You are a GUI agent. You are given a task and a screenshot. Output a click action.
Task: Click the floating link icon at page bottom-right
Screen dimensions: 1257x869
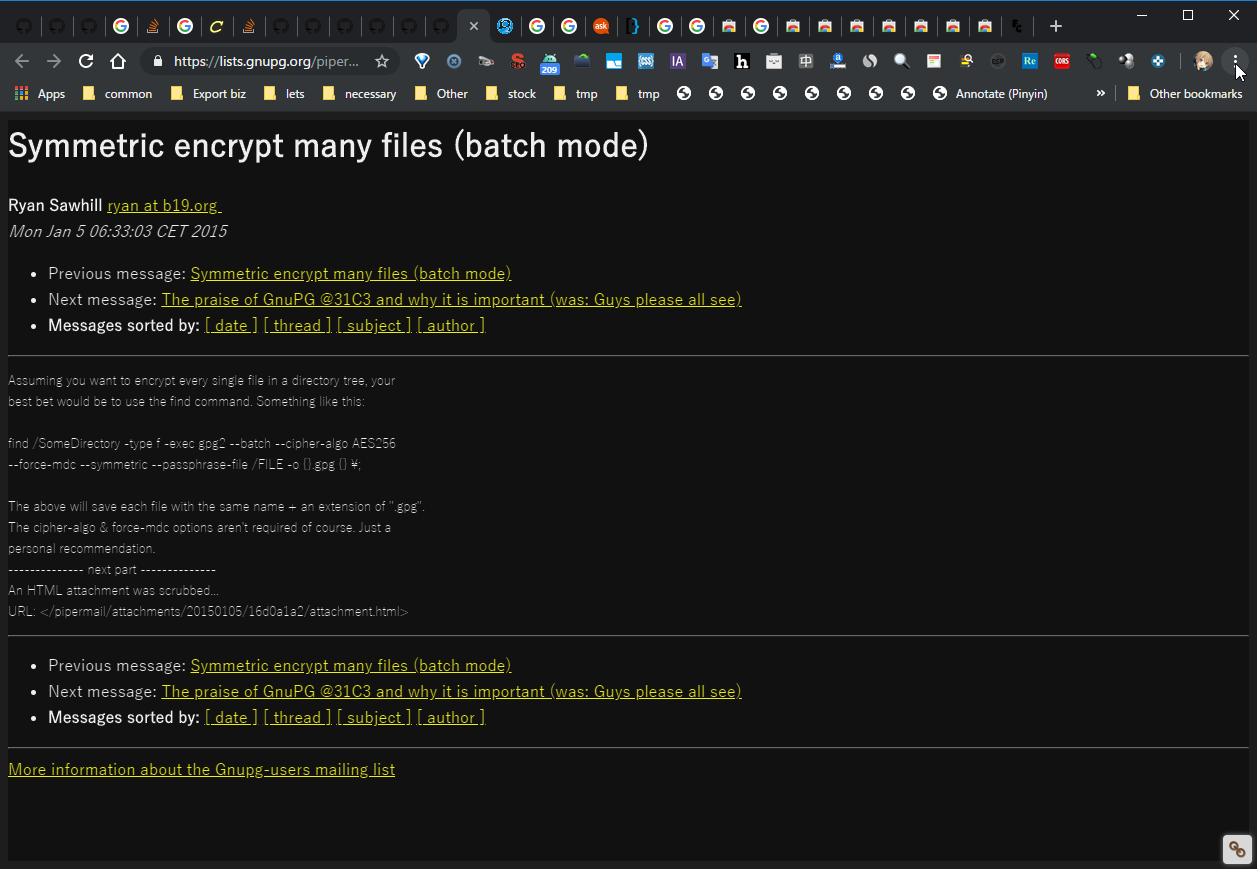point(1237,849)
